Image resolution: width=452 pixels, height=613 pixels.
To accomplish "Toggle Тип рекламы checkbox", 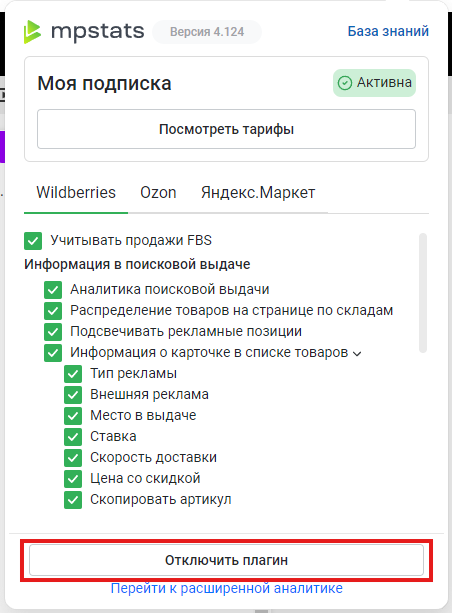I will click(x=73, y=374).
